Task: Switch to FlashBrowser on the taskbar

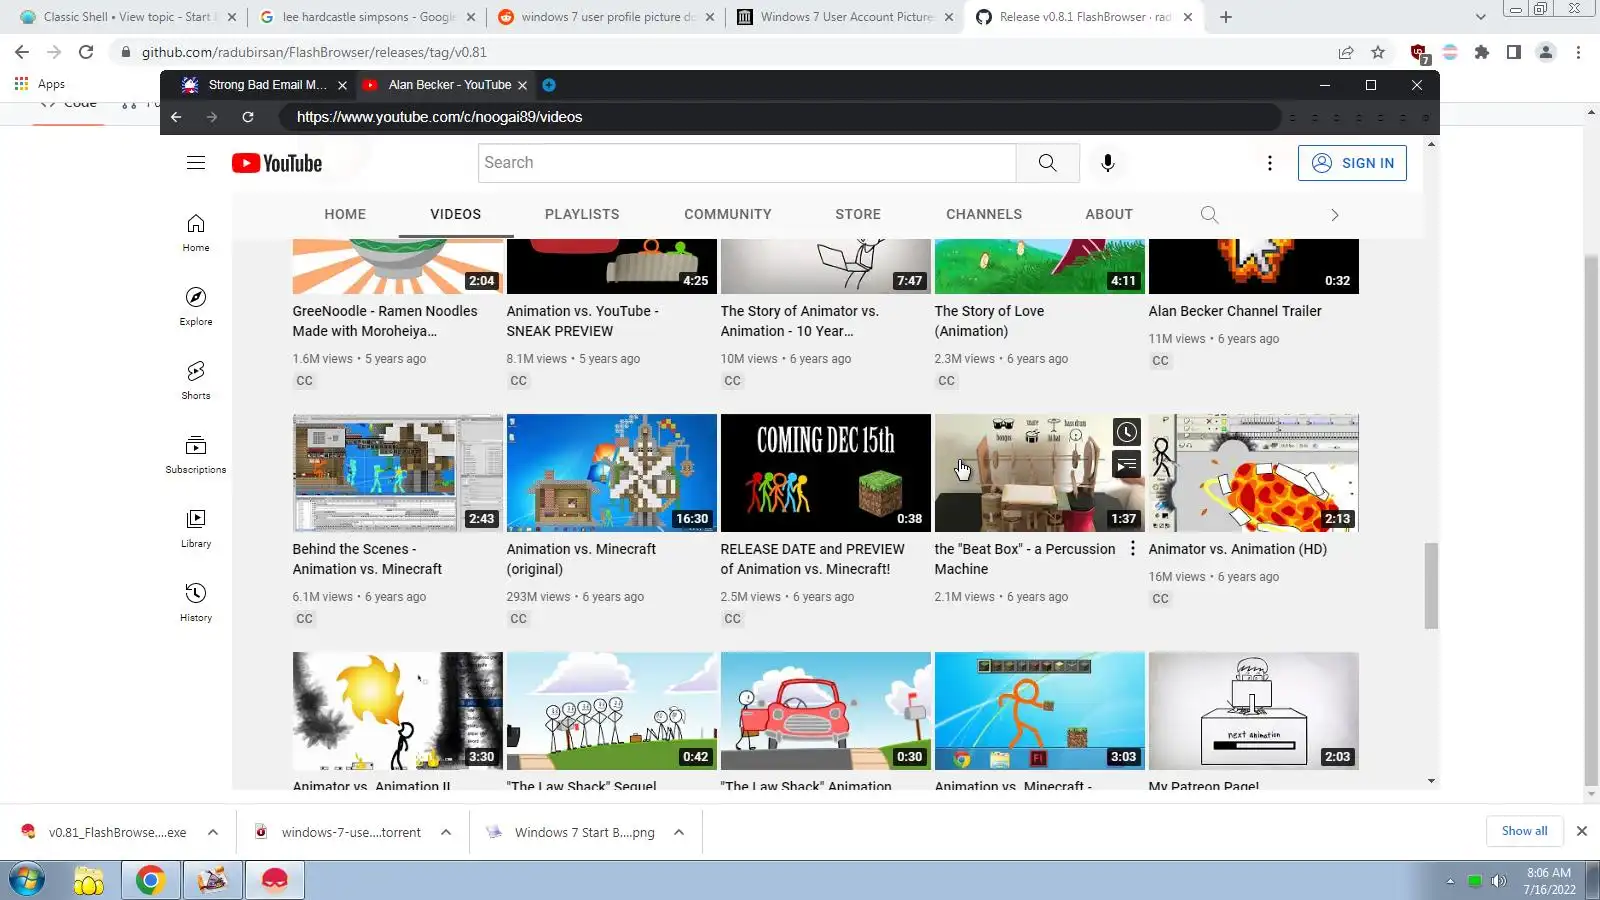Action: tap(274, 880)
